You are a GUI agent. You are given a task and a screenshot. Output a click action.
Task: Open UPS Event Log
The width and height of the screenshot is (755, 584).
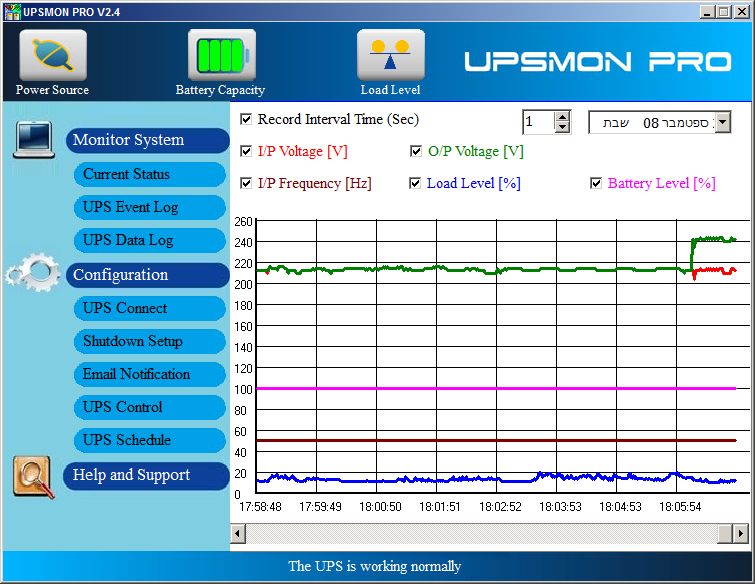tap(149, 208)
